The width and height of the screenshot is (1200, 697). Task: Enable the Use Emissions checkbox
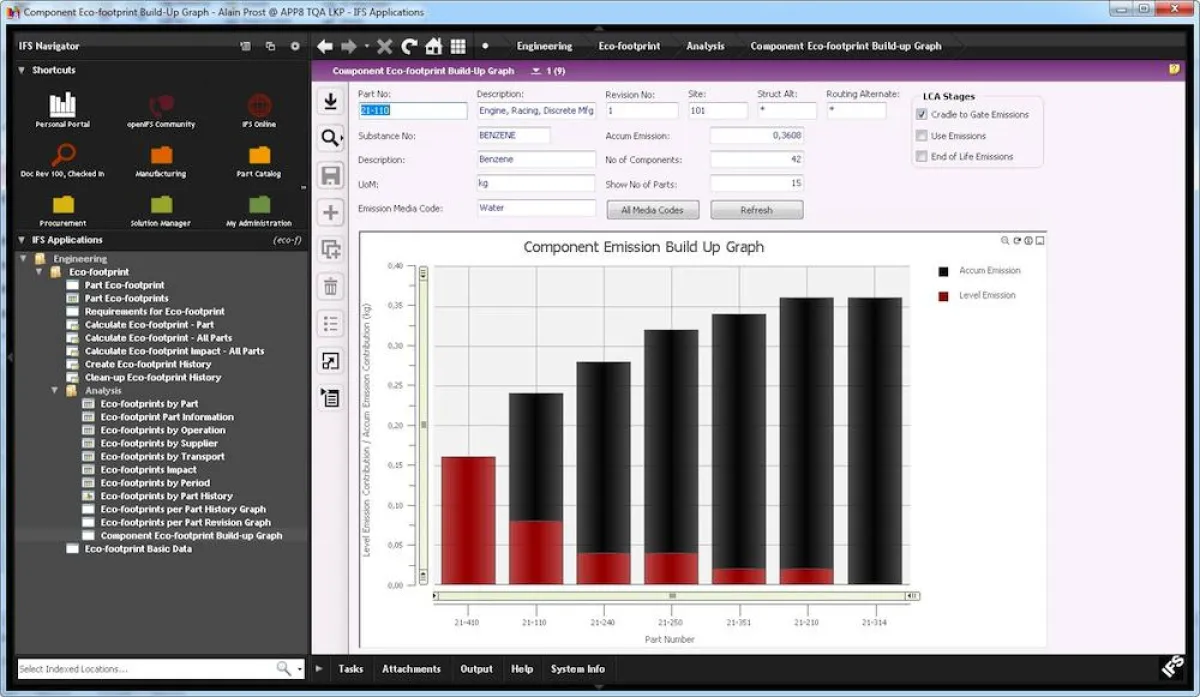coord(922,135)
